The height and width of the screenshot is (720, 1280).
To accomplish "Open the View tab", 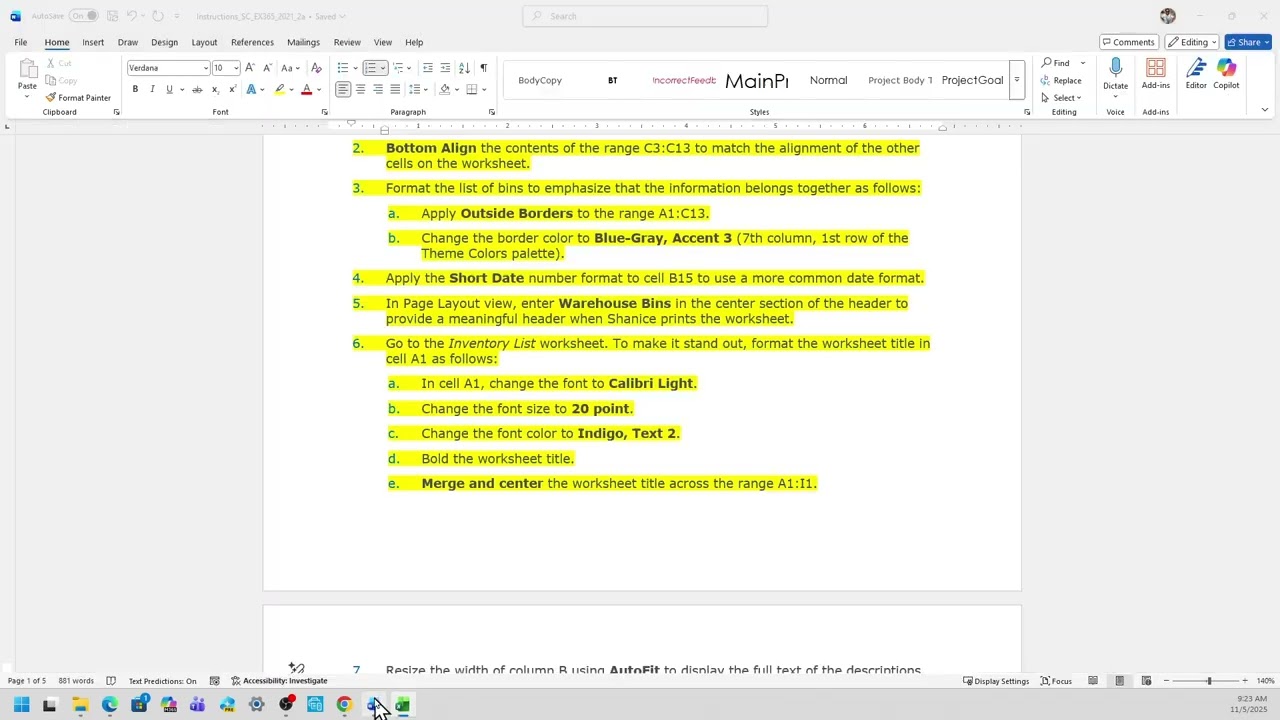I will click(383, 42).
